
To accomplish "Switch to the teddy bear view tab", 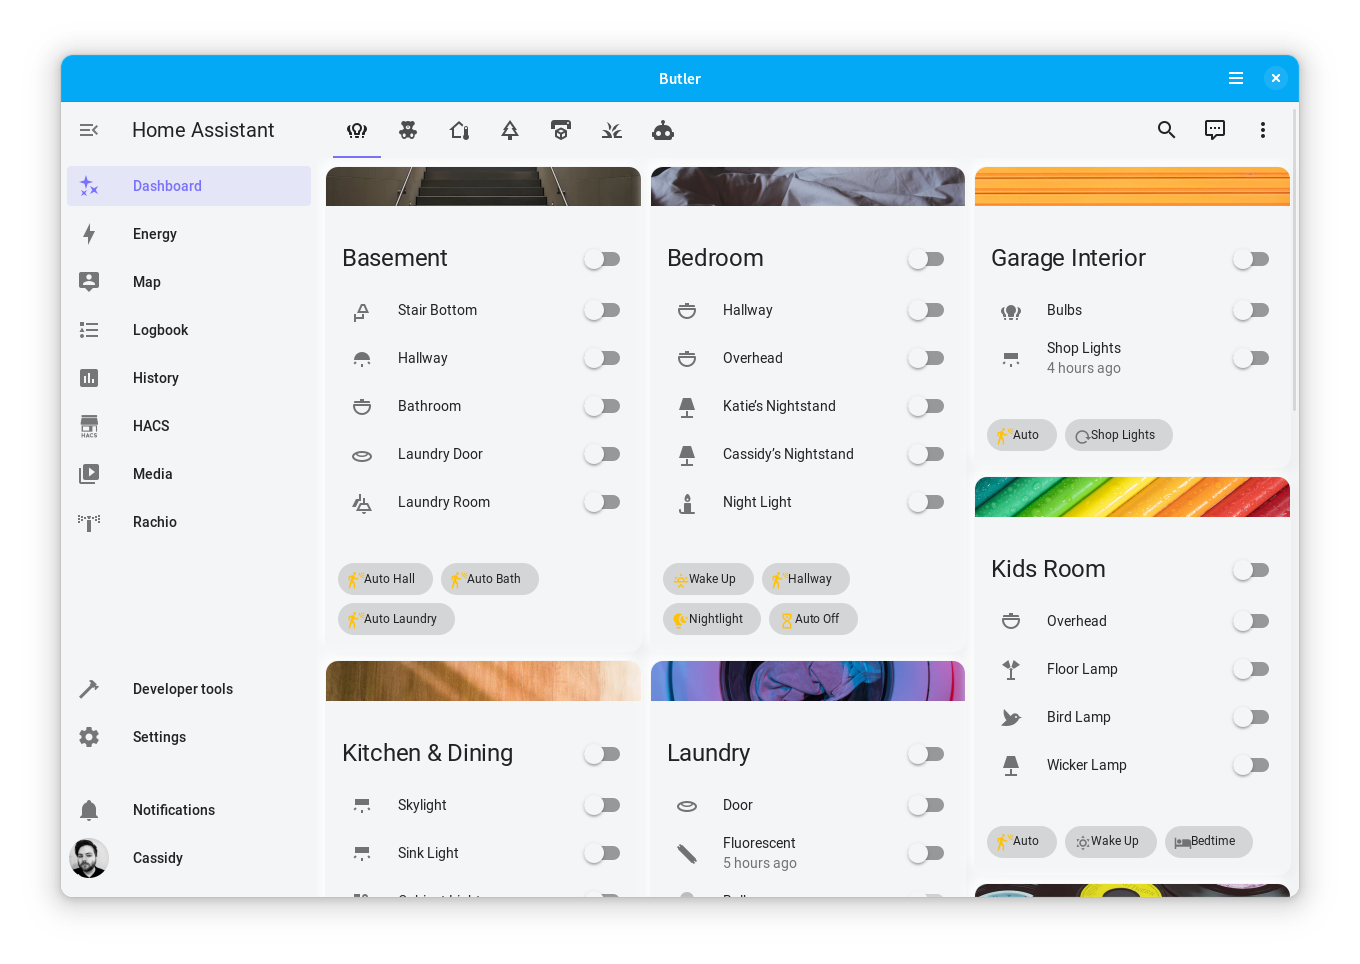I will coord(408,130).
